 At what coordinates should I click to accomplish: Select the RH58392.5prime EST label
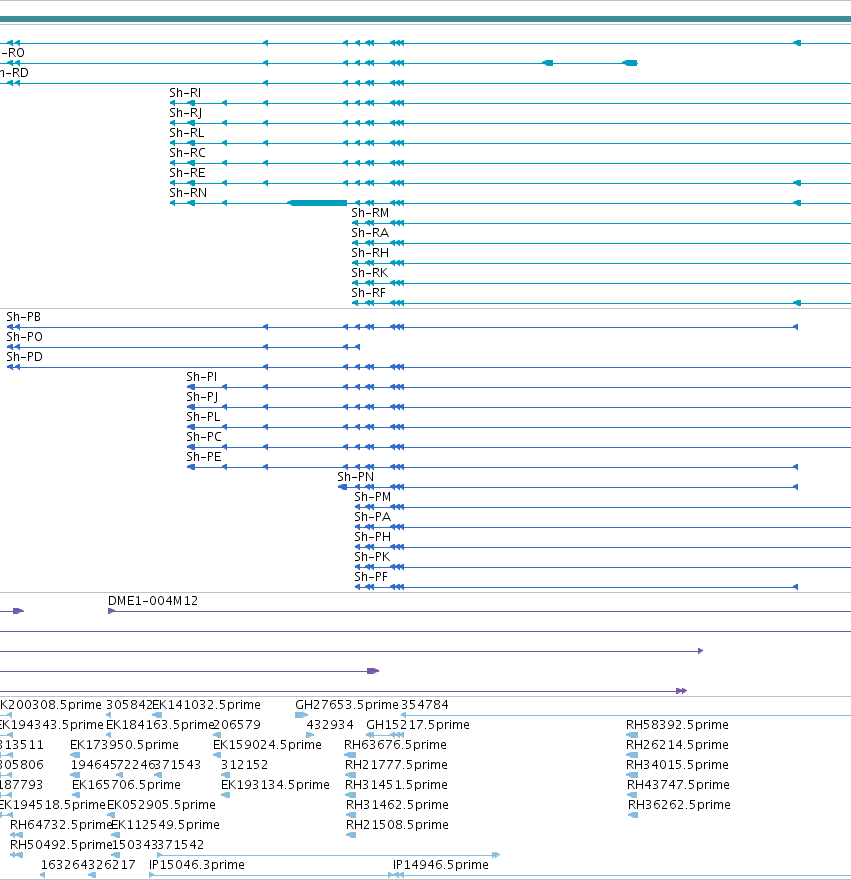pyautogui.click(x=677, y=725)
